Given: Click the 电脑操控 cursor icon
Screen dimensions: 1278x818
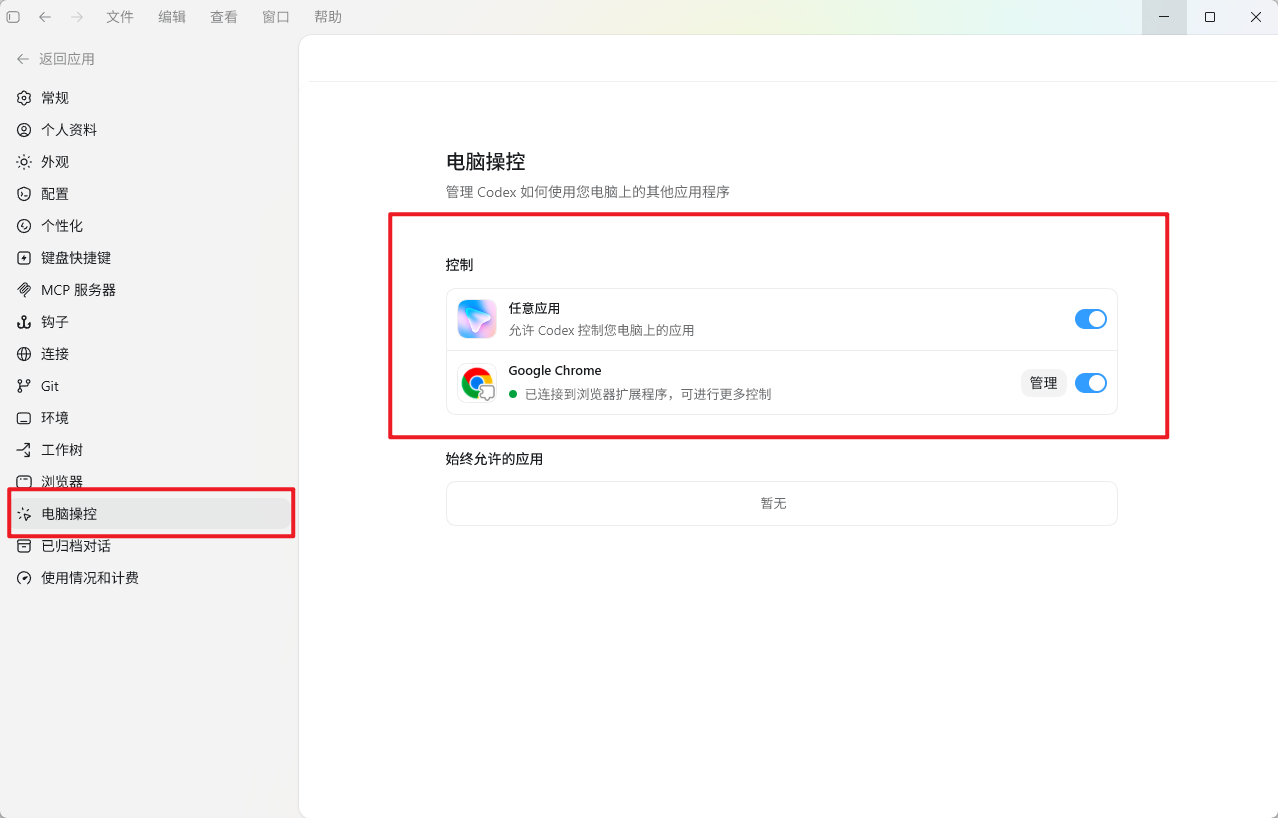Looking at the screenshot, I should [x=24, y=514].
